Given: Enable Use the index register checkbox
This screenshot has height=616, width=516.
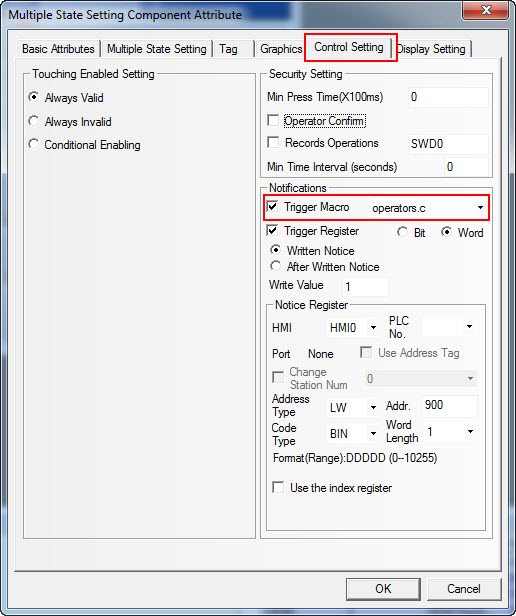Looking at the screenshot, I should (x=278, y=488).
